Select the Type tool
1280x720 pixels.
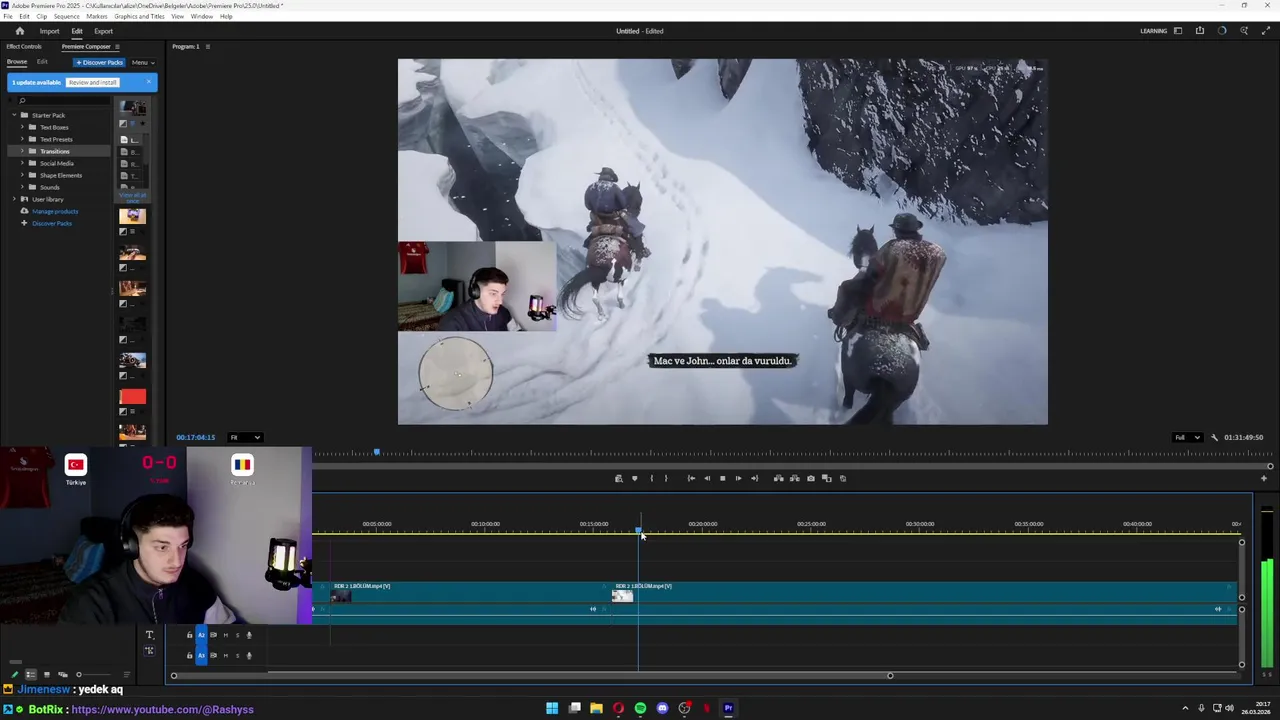[149, 635]
